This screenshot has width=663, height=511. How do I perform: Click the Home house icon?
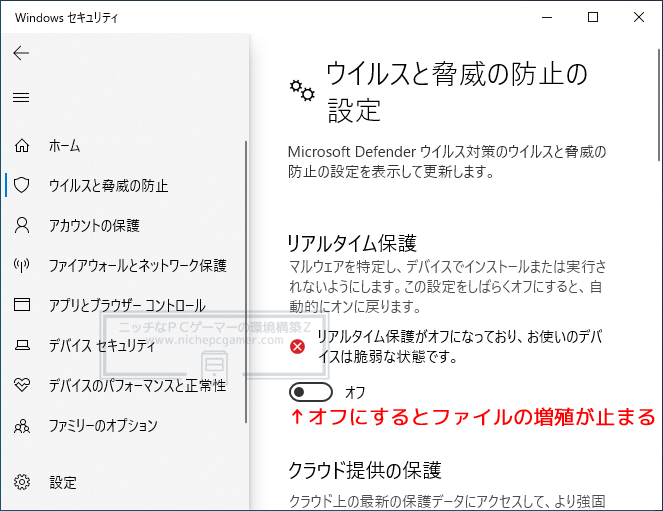point(22,145)
